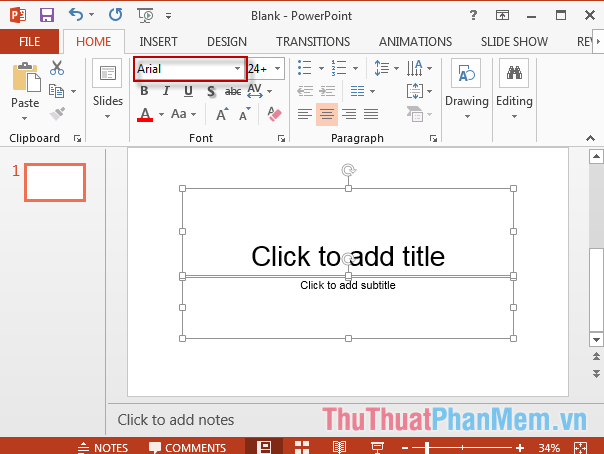Open the Drawing group button
This screenshot has height=454, width=604.
466,90
